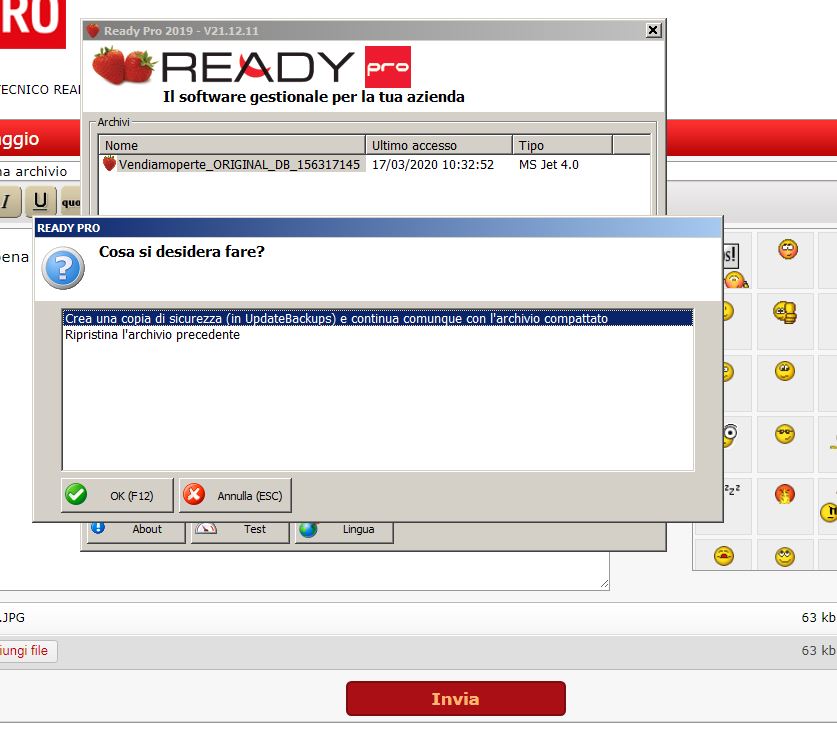Choose 'Ripristina l'archivio precedente' from the list
The height and width of the screenshot is (731, 837).
pyautogui.click(x=152, y=335)
